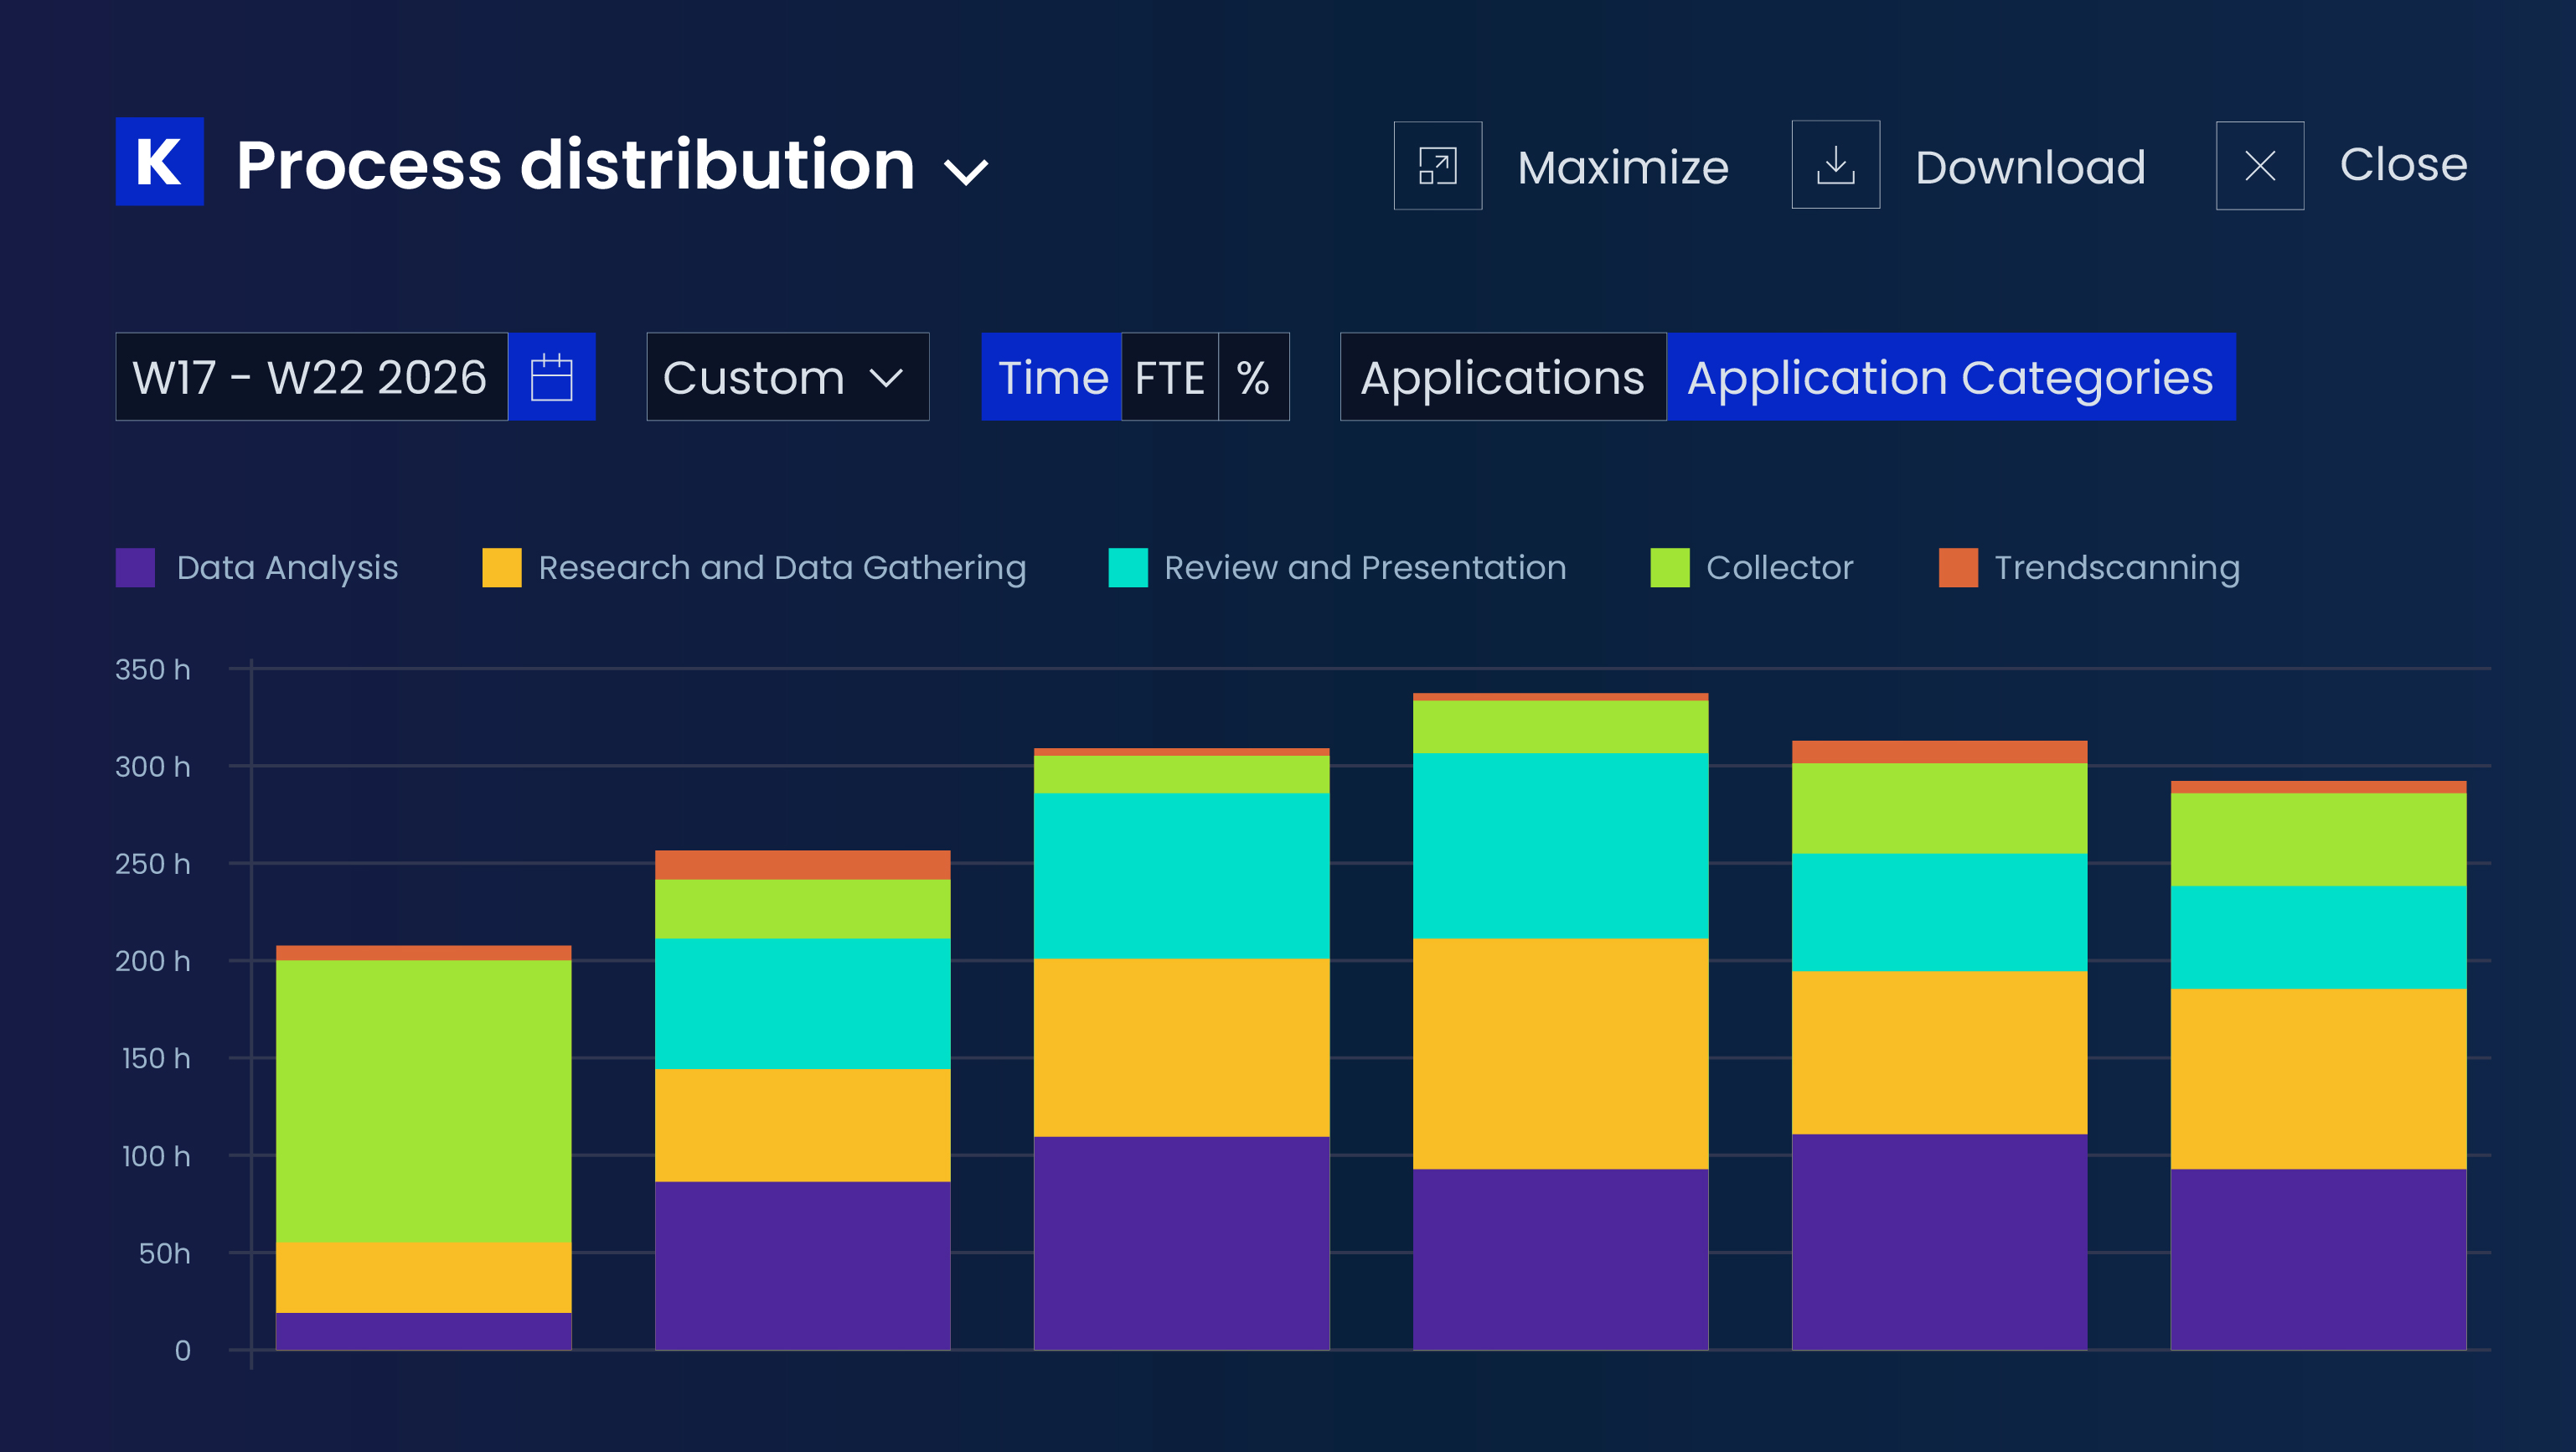Click the large Collector segment in first bar

(423, 1101)
